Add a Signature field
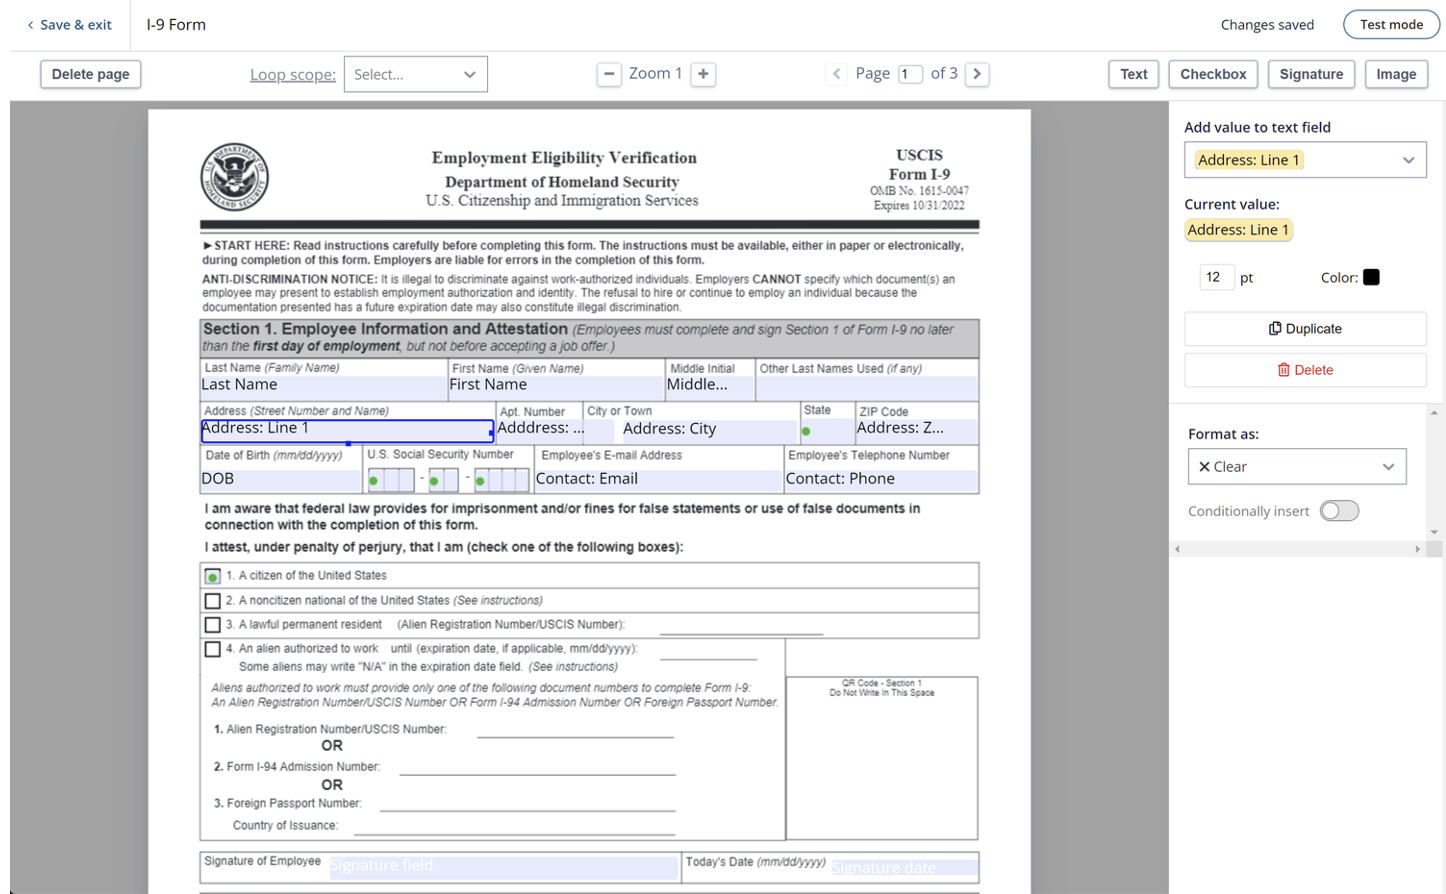Viewport: 1446px width, 894px height. pos(1311,74)
